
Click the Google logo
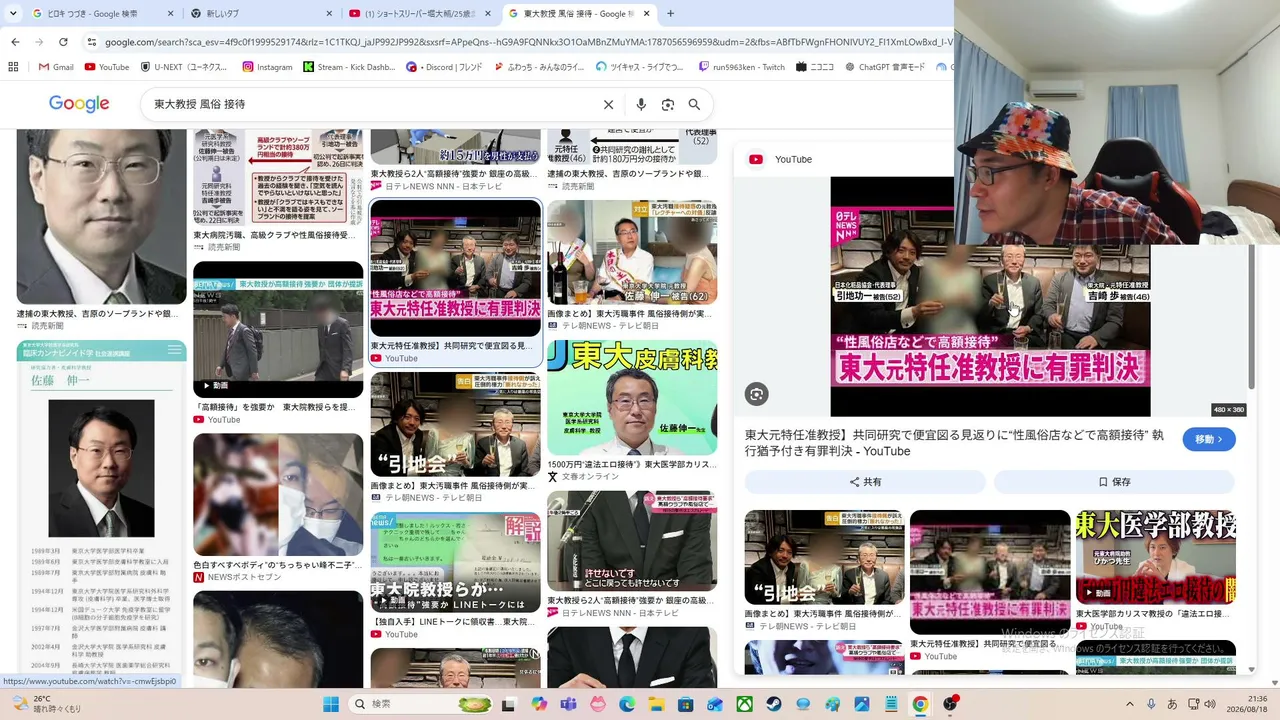coord(79,104)
